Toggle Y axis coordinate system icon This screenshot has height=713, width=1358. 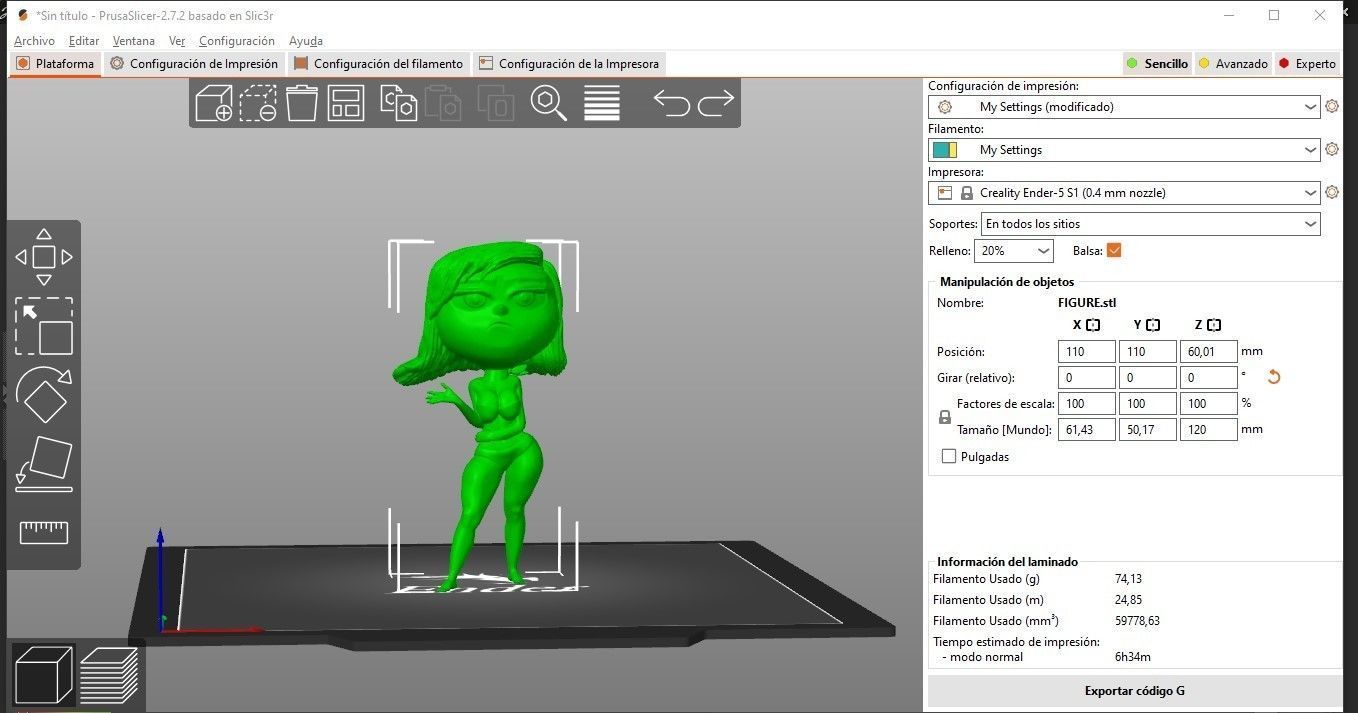[x=1154, y=325]
